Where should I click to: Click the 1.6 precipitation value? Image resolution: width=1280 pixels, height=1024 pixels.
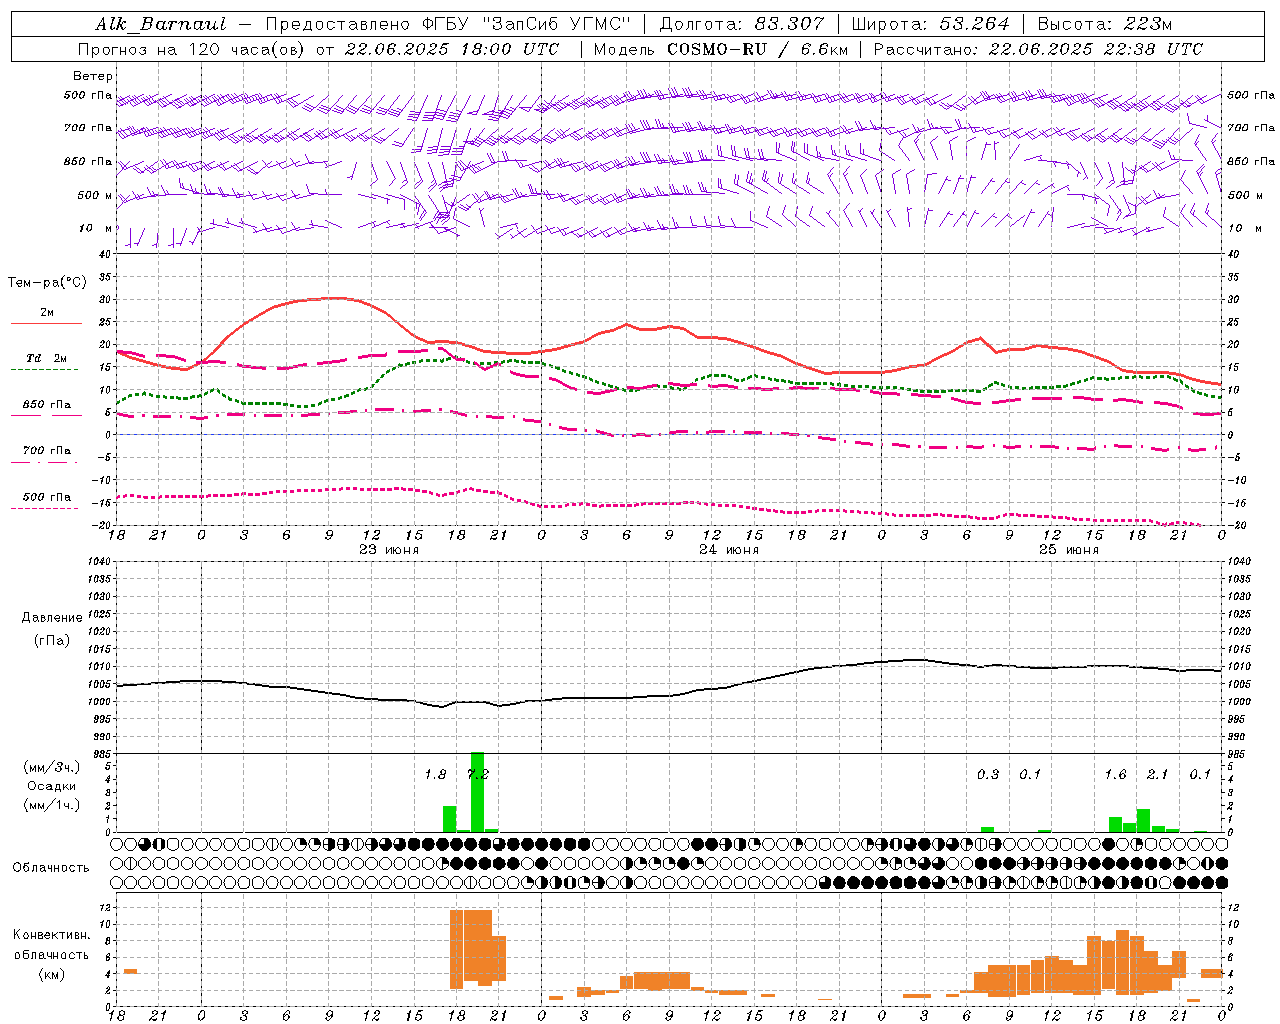coord(1115,775)
